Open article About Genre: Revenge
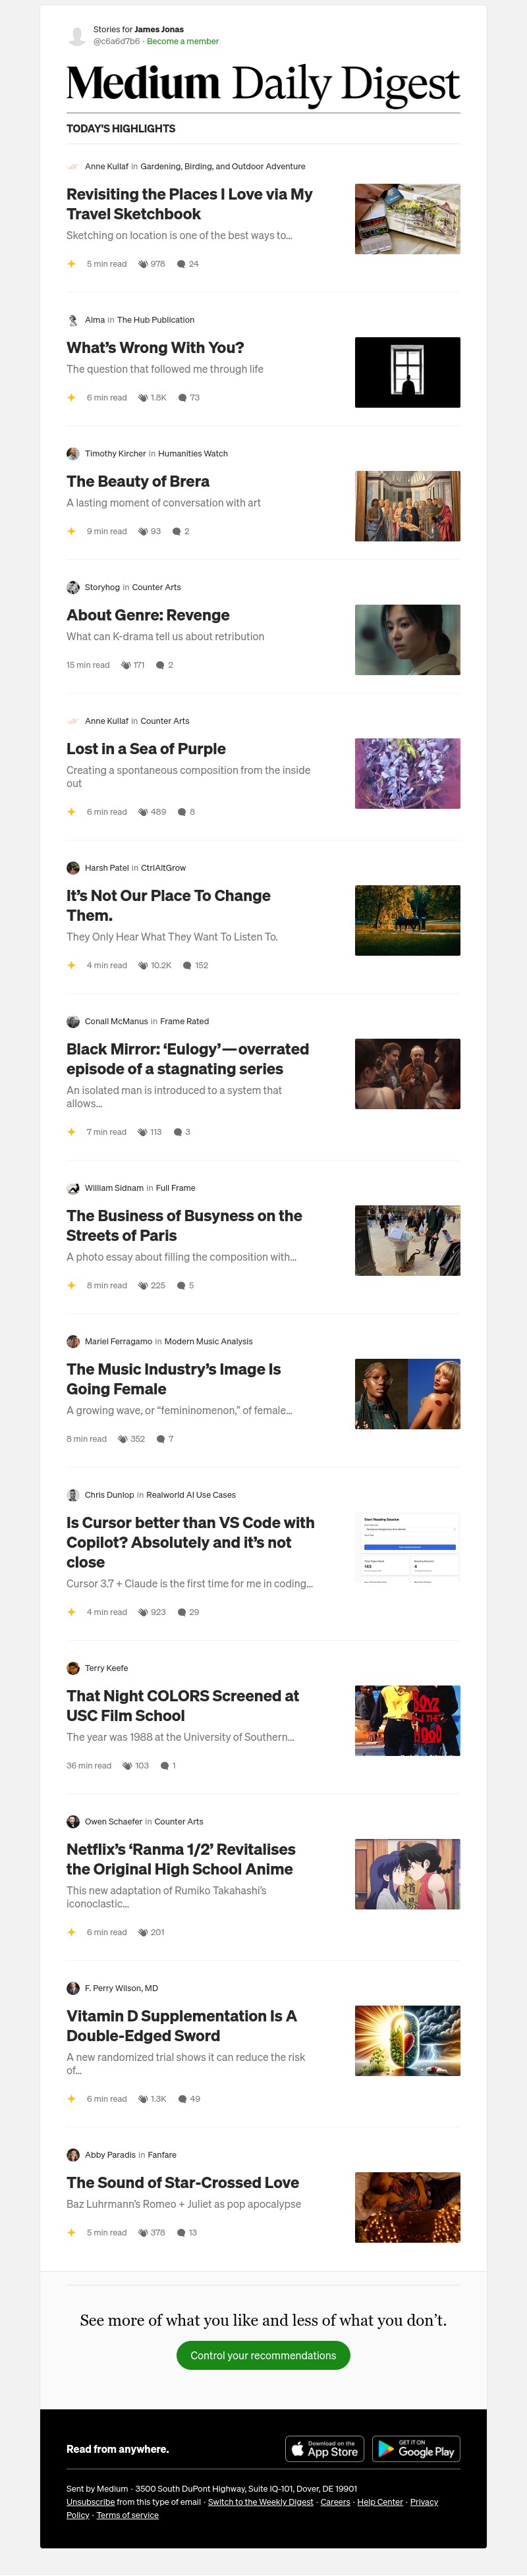The image size is (527, 2576). tap(148, 615)
